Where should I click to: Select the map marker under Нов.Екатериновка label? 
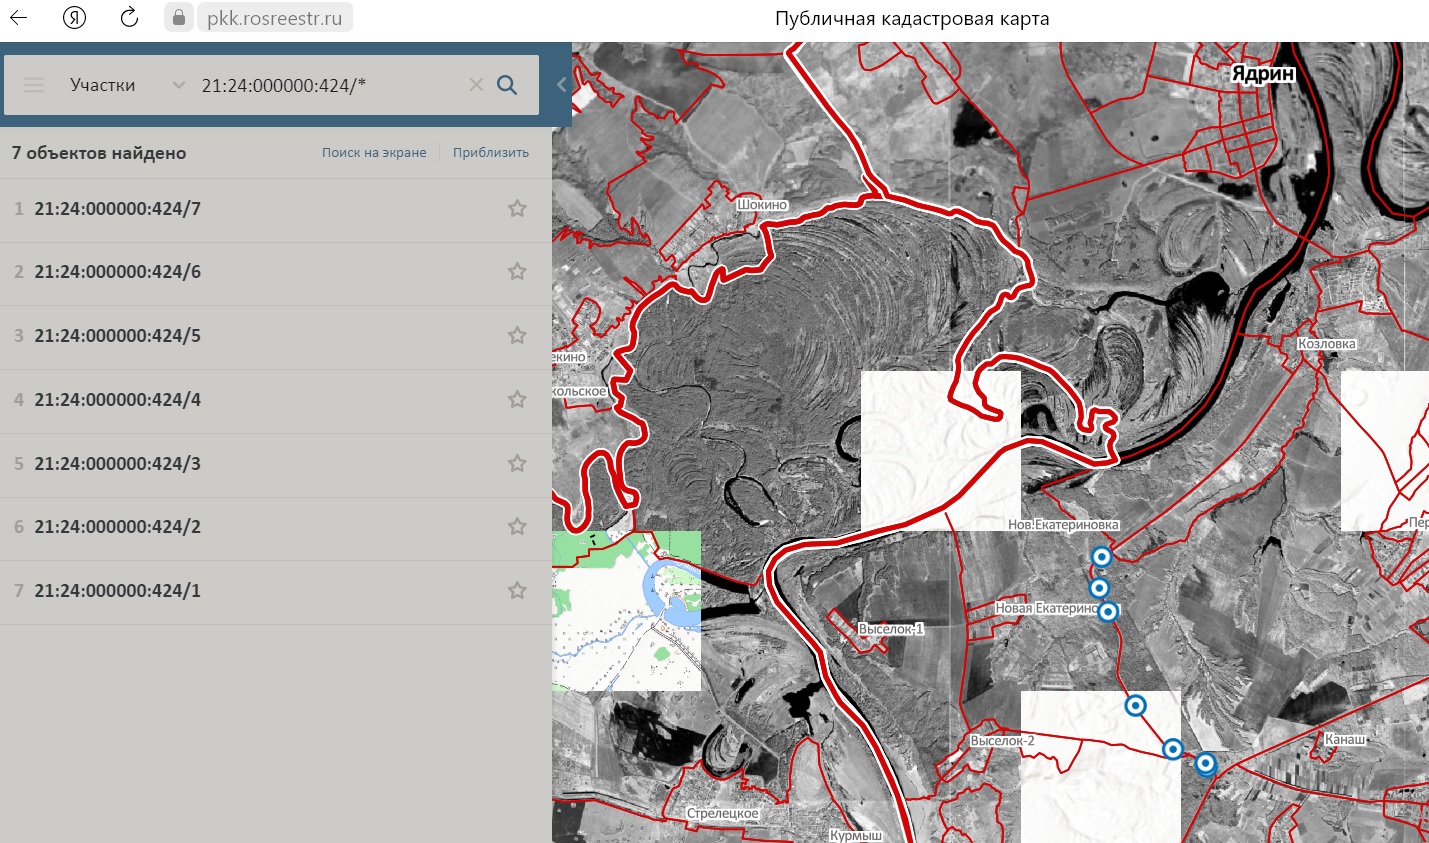[x=1101, y=557]
